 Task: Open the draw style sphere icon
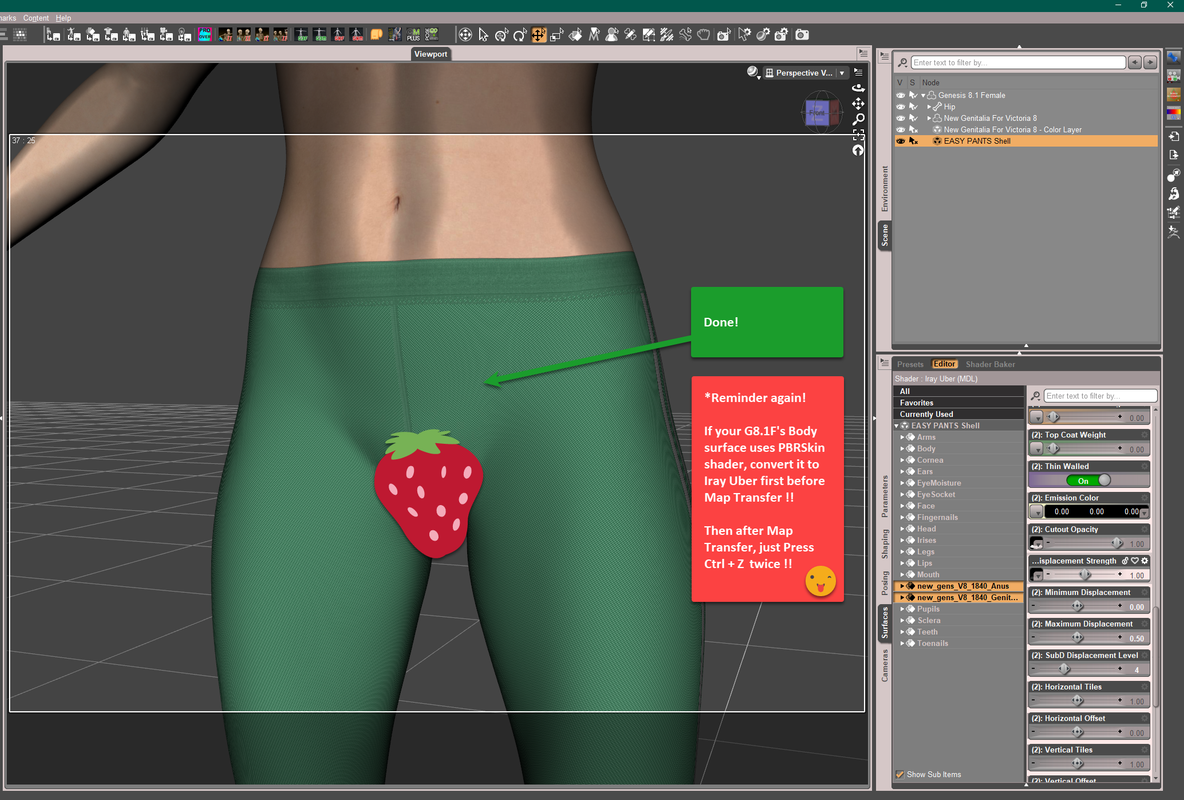753,73
